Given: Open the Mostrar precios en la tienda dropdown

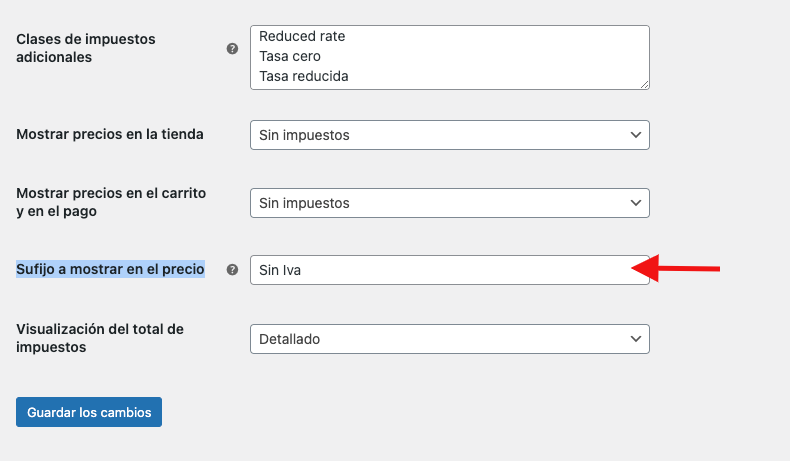Looking at the screenshot, I should click(450, 135).
